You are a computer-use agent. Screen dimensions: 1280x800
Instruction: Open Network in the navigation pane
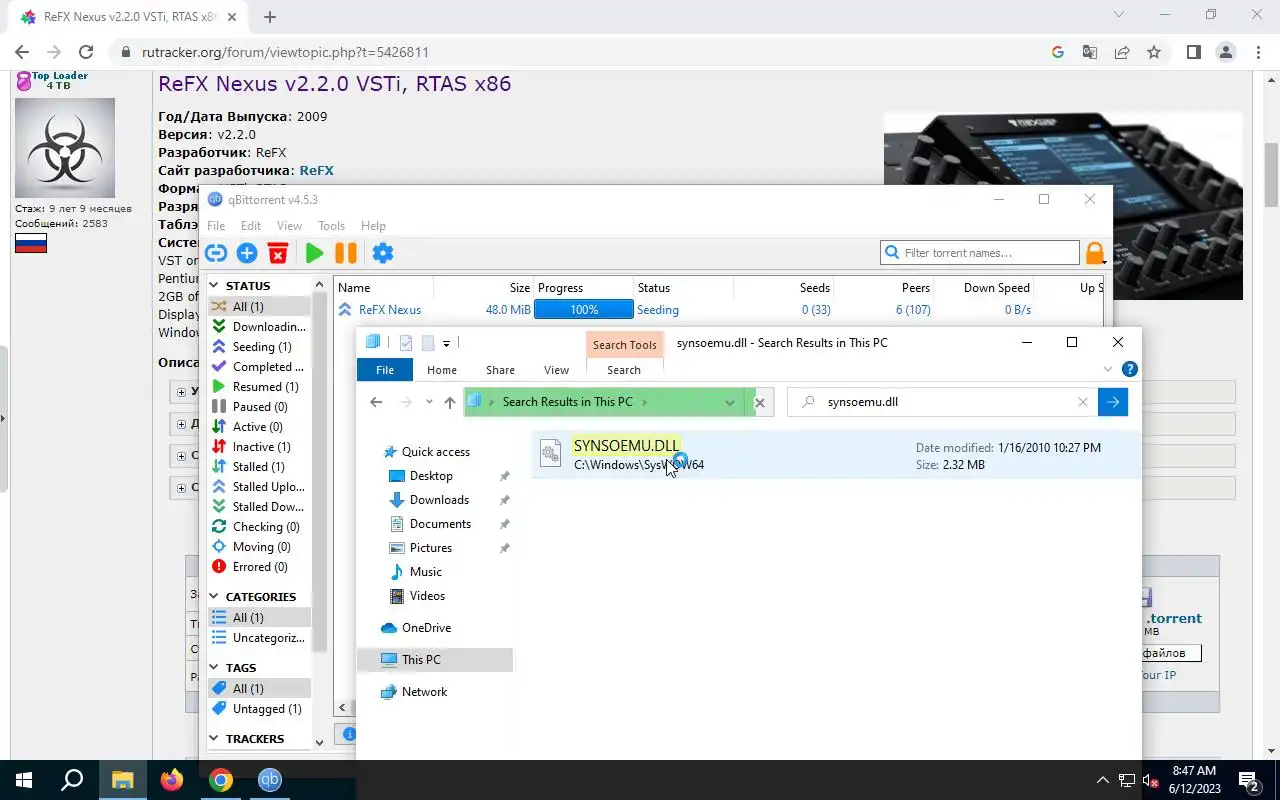tap(424, 692)
